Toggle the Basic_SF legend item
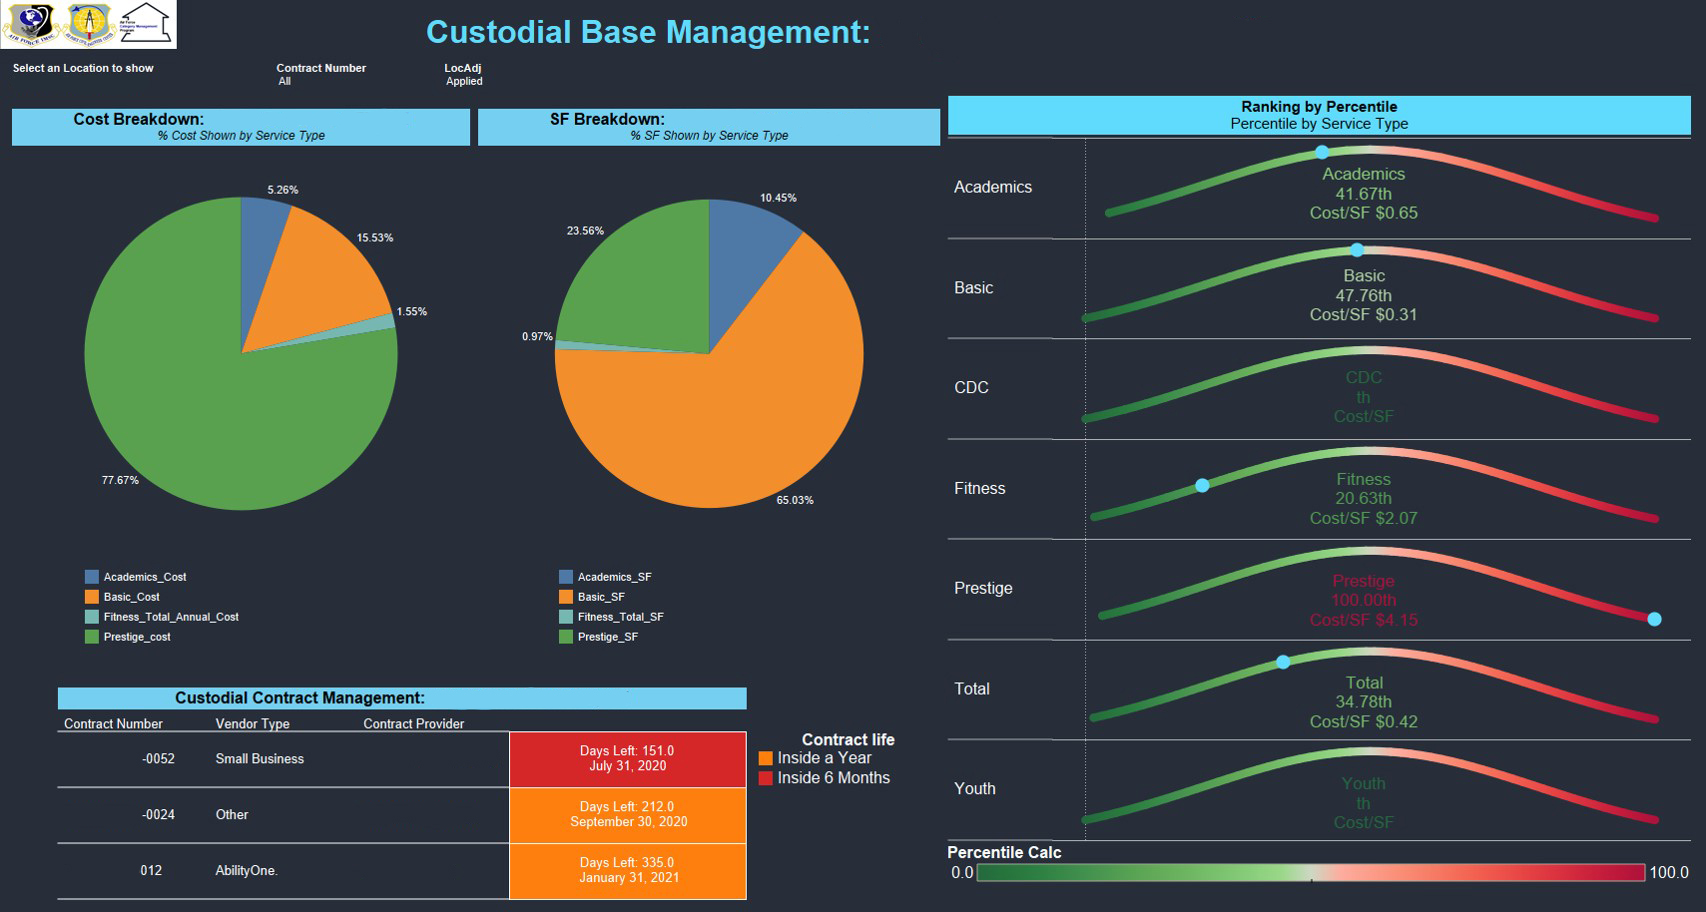Viewport: 1706px width, 912px height. tap(590, 597)
